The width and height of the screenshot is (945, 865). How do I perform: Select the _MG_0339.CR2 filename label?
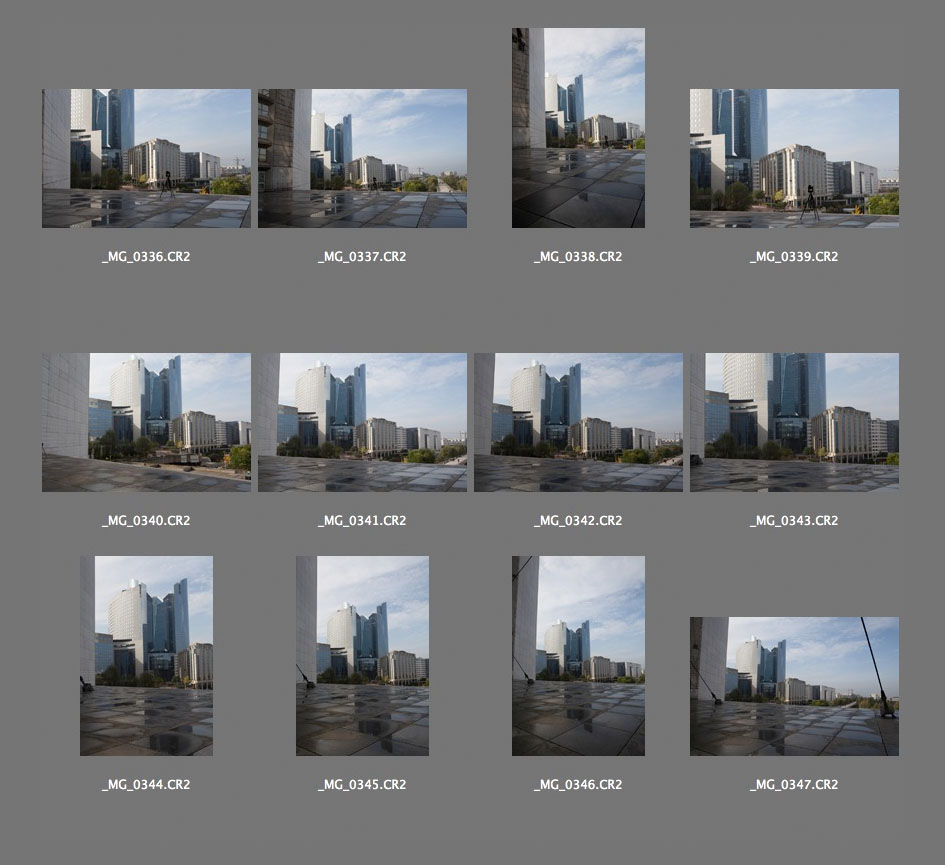794,257
